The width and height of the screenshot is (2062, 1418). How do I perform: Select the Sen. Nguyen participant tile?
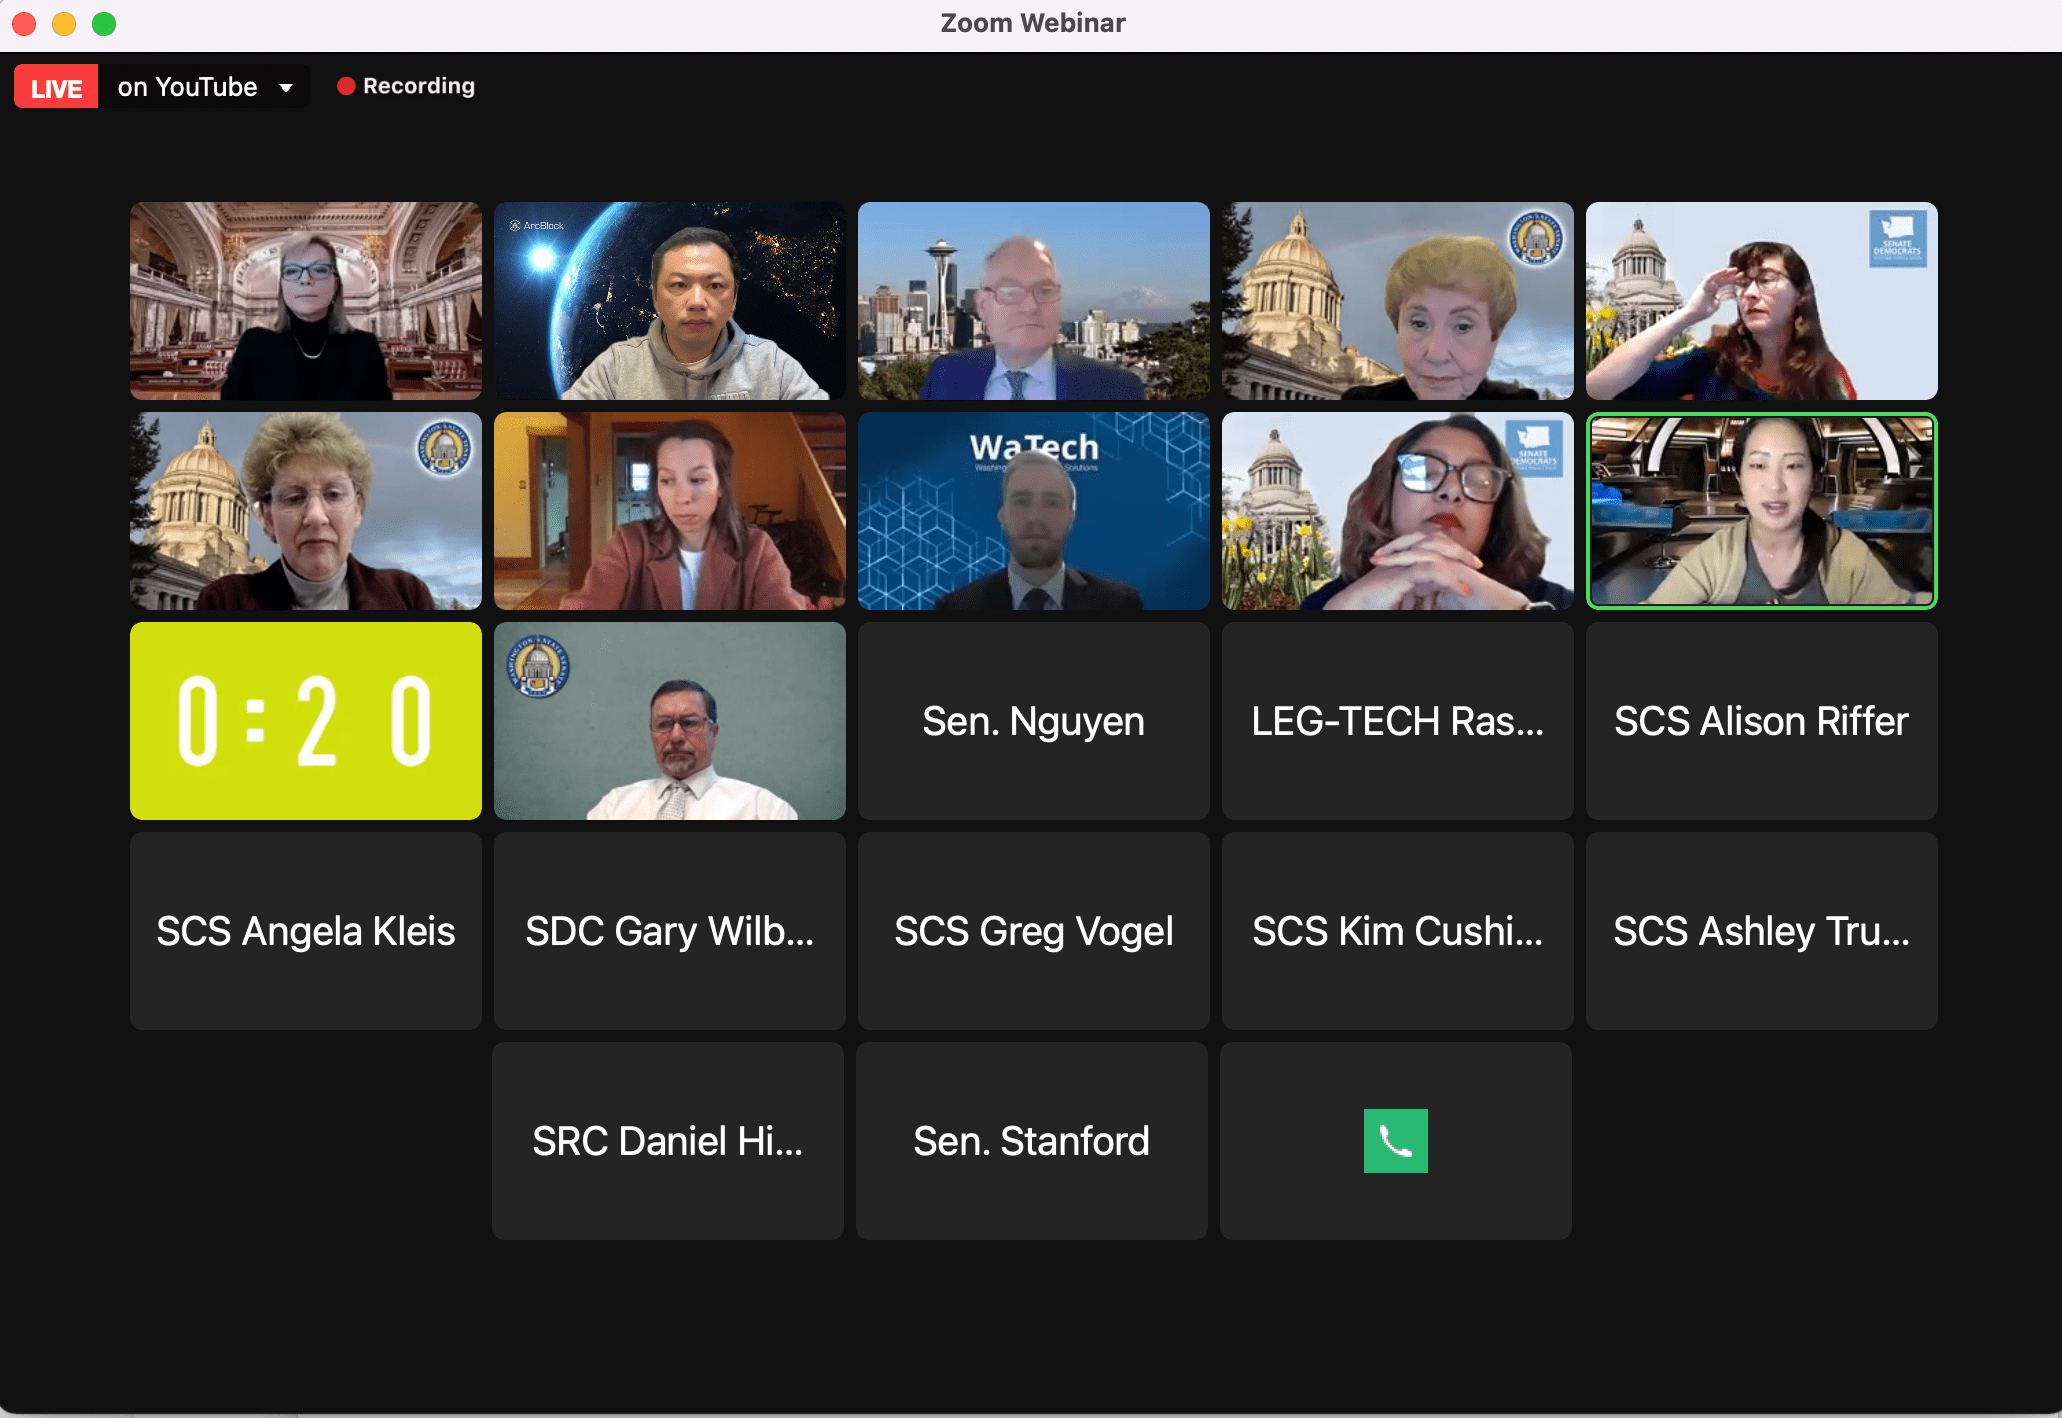click(x=1033, y=721)
